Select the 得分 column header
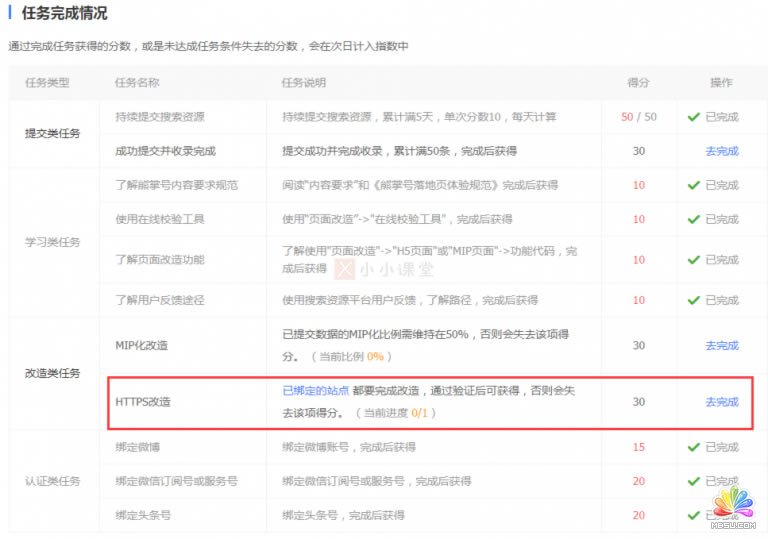Image resolution: width=768 pixels, height=539 pixels. (638, 82)
